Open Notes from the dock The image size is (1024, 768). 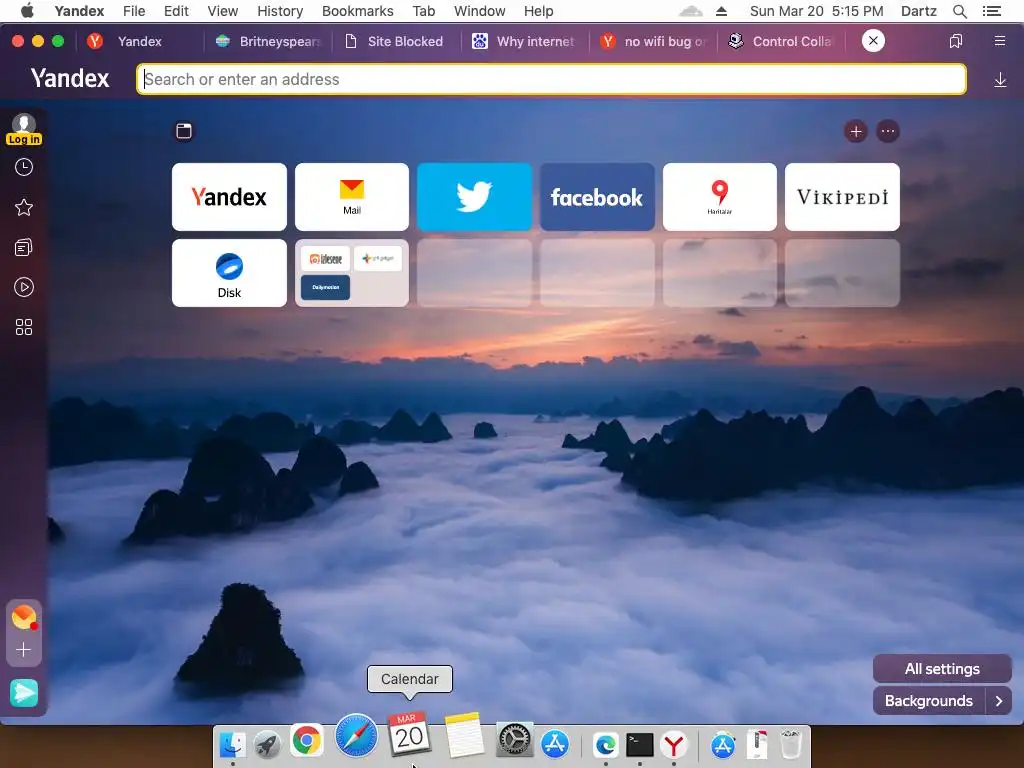point(464,735)
